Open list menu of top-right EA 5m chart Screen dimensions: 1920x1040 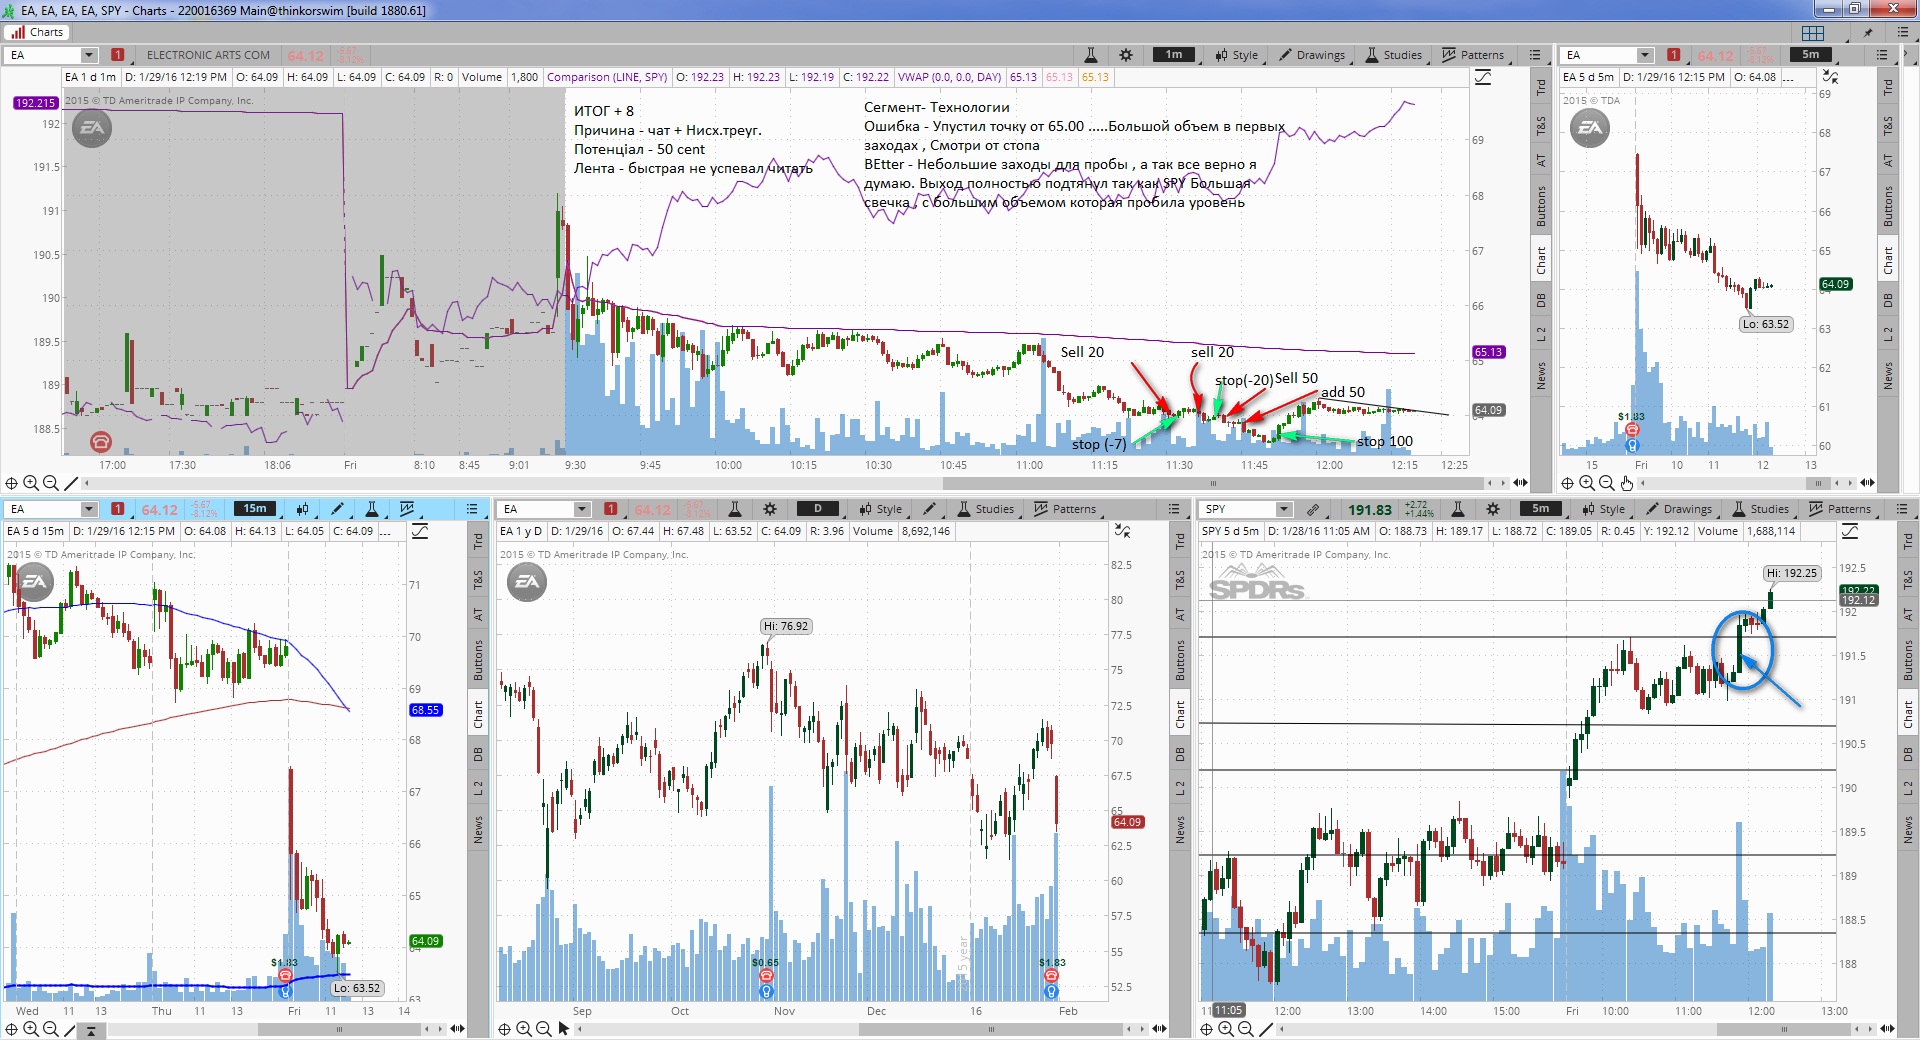pos(1882,55)
